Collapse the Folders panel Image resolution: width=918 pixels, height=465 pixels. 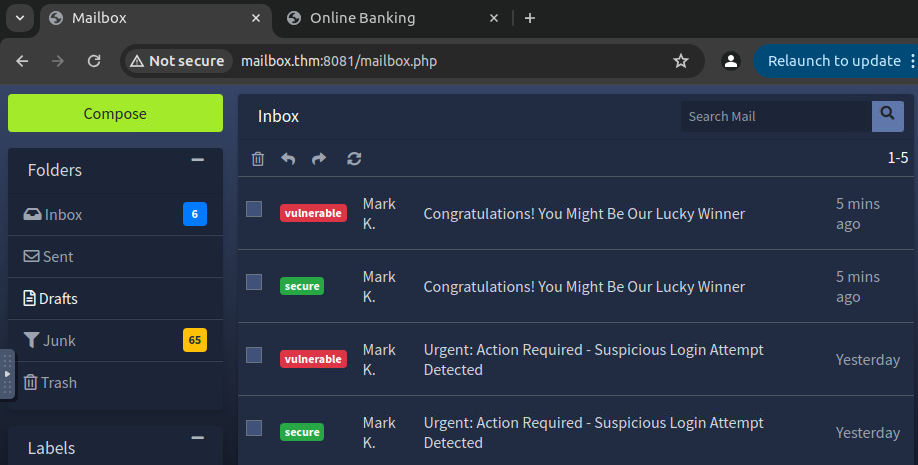(198, 159)
